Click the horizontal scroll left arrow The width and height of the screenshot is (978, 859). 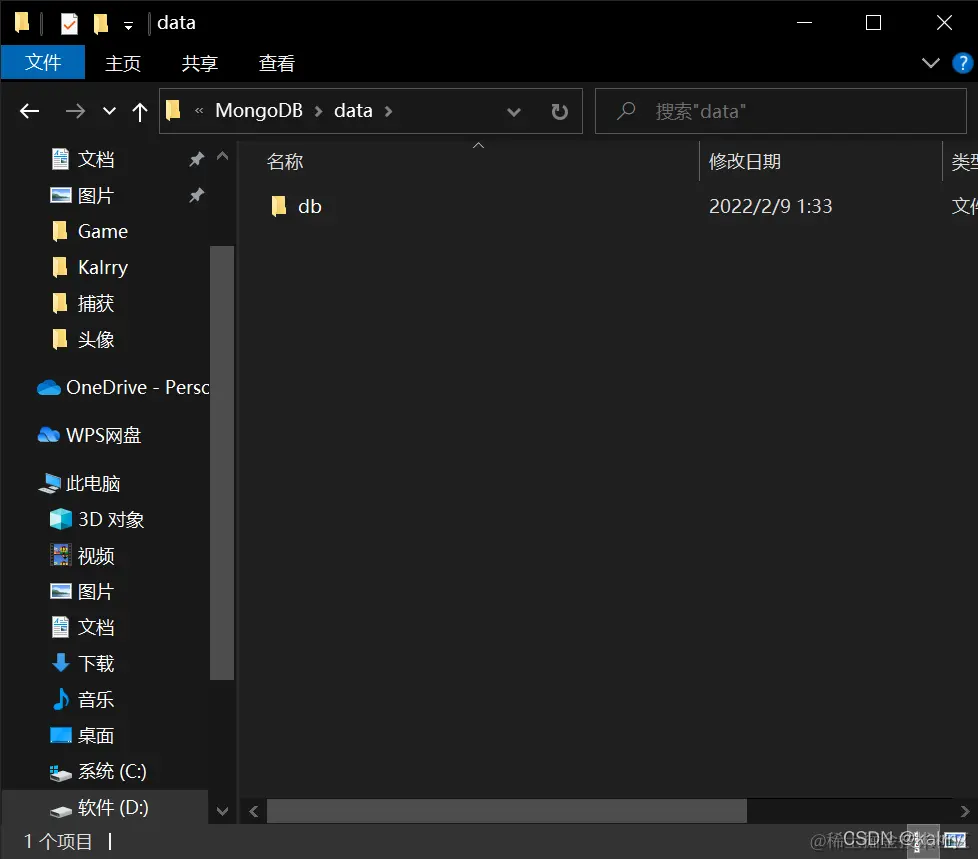254,811
